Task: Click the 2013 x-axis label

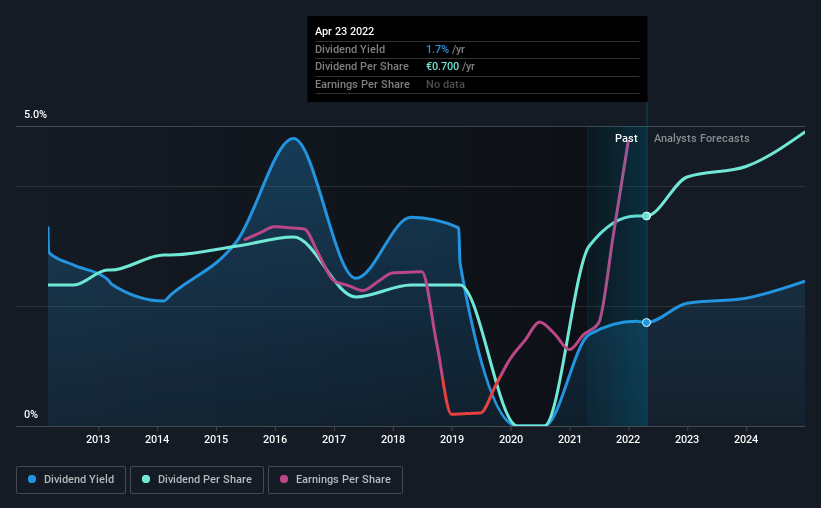Action: 98,439
